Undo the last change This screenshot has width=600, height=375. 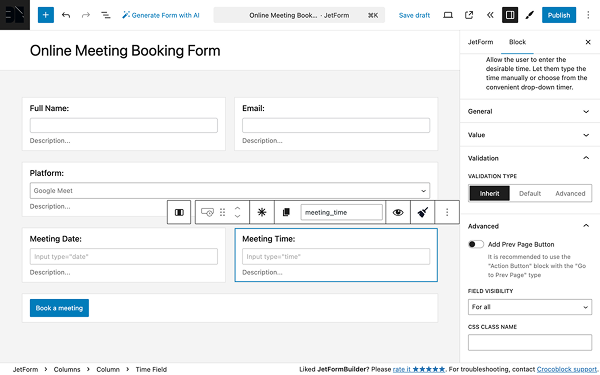(x=66, y=15)
